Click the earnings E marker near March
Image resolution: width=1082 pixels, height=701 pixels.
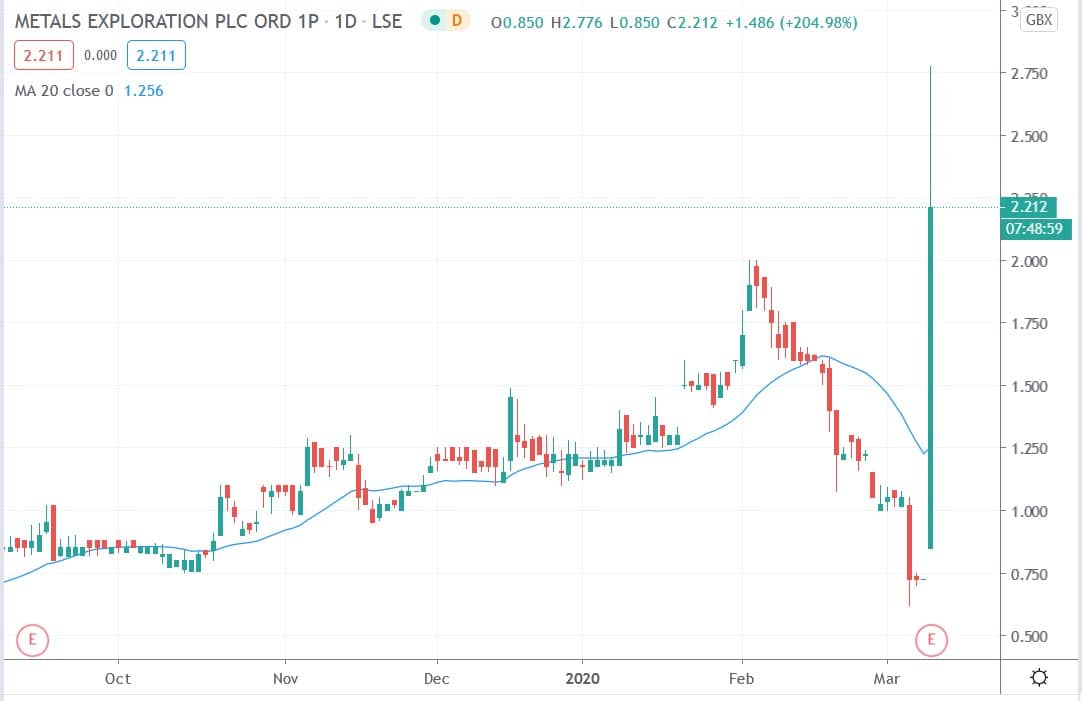coord(931,640)
